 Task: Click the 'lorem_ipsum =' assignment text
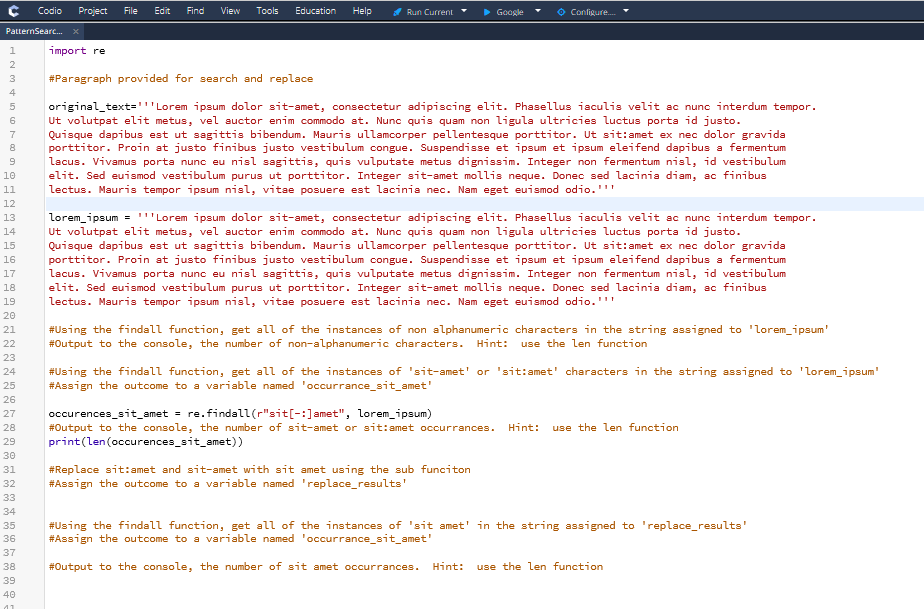pos(90,218)
